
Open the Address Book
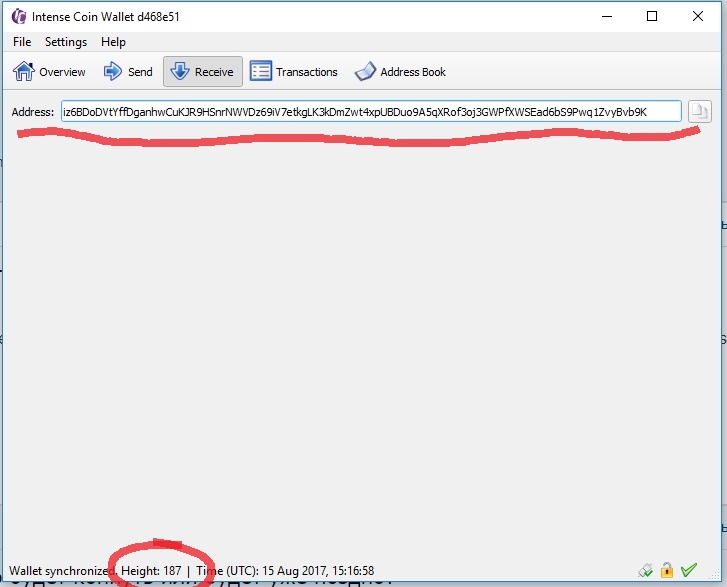click(x=400, y=72)
